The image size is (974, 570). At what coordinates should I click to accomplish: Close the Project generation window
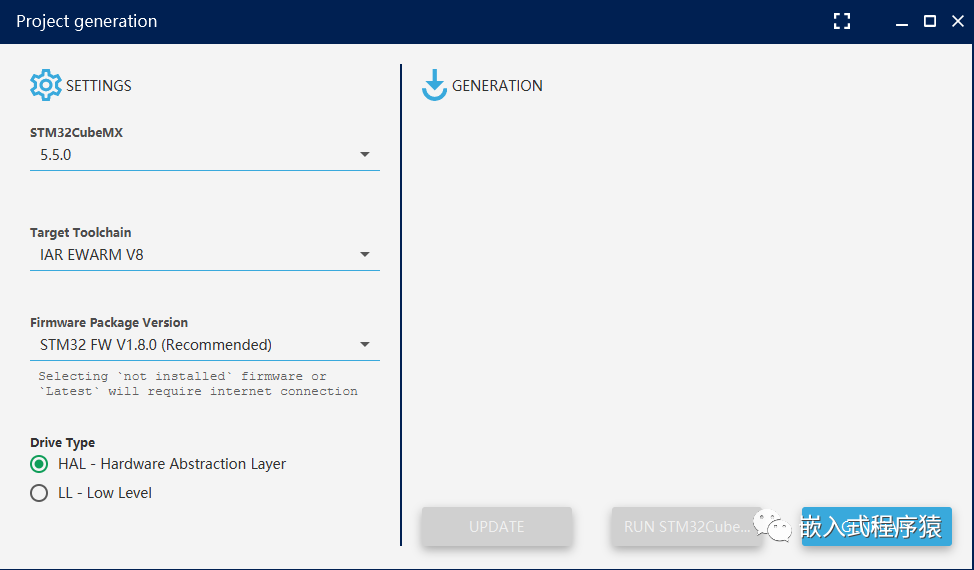[958, 21]
